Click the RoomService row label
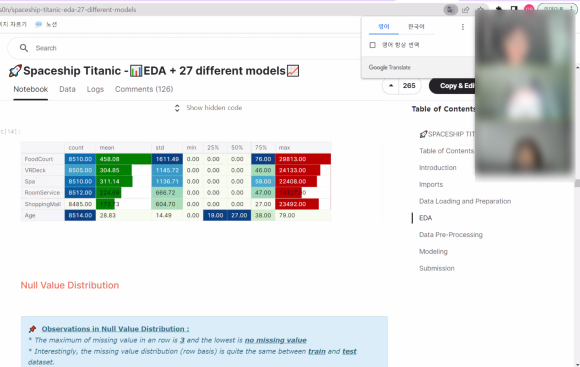580x367 pixels. coord(42,193)
